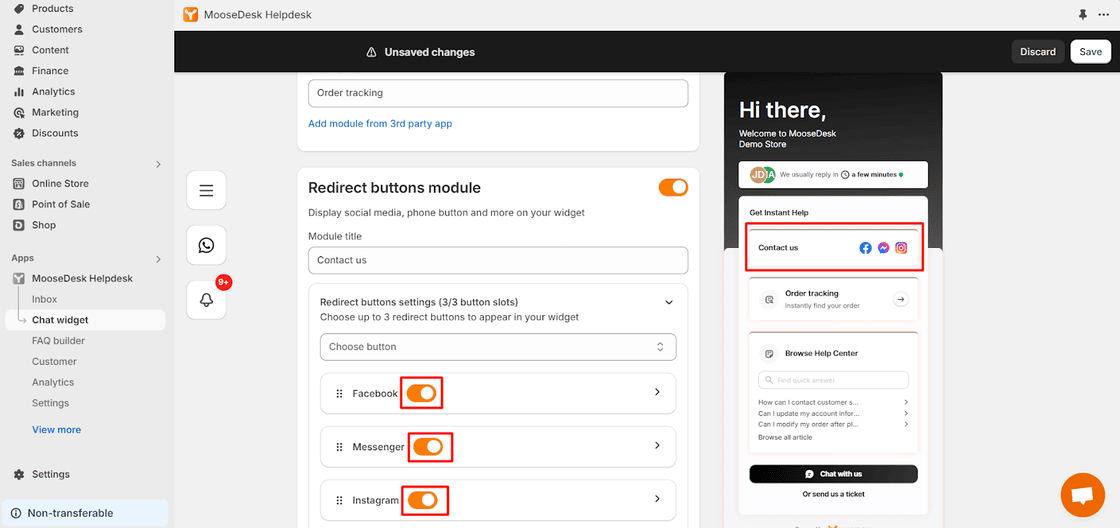Open the three-dots more options menu
Screen dimensions: 1120x528
pos(1104,14)
